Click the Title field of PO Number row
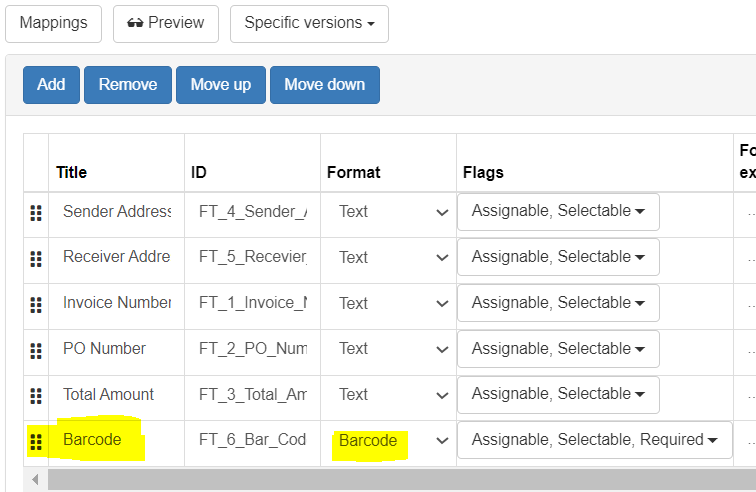The image size is (756, 492). pos(115,349)
